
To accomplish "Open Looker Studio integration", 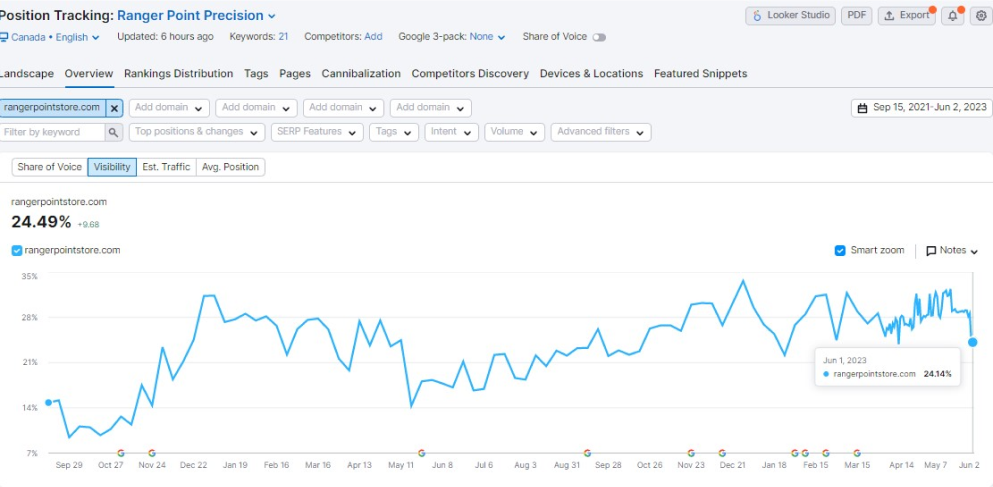I will 790,16.
